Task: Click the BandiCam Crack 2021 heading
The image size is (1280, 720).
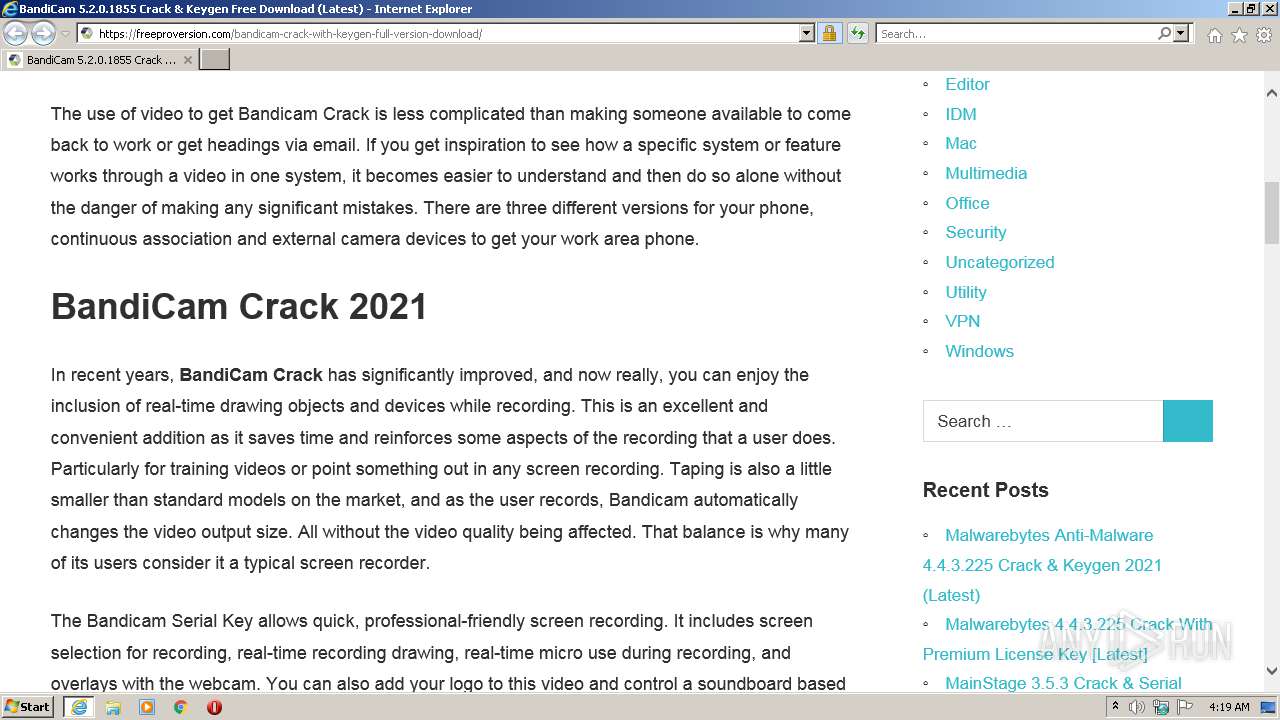Action: pos(239,306)
